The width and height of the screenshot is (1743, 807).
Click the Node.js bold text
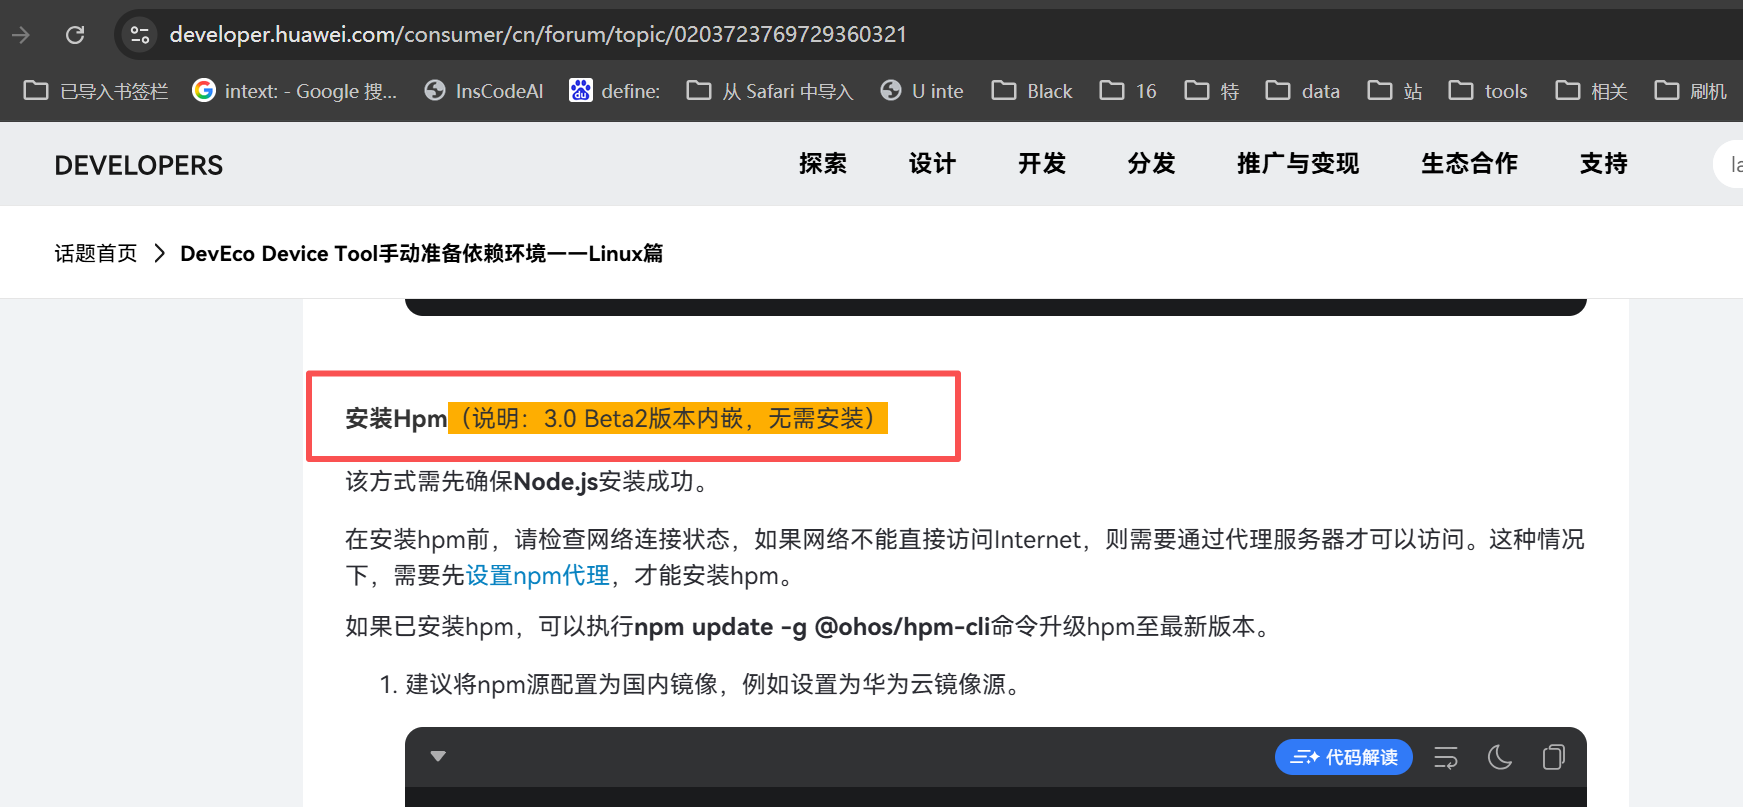tap(555, 482)
